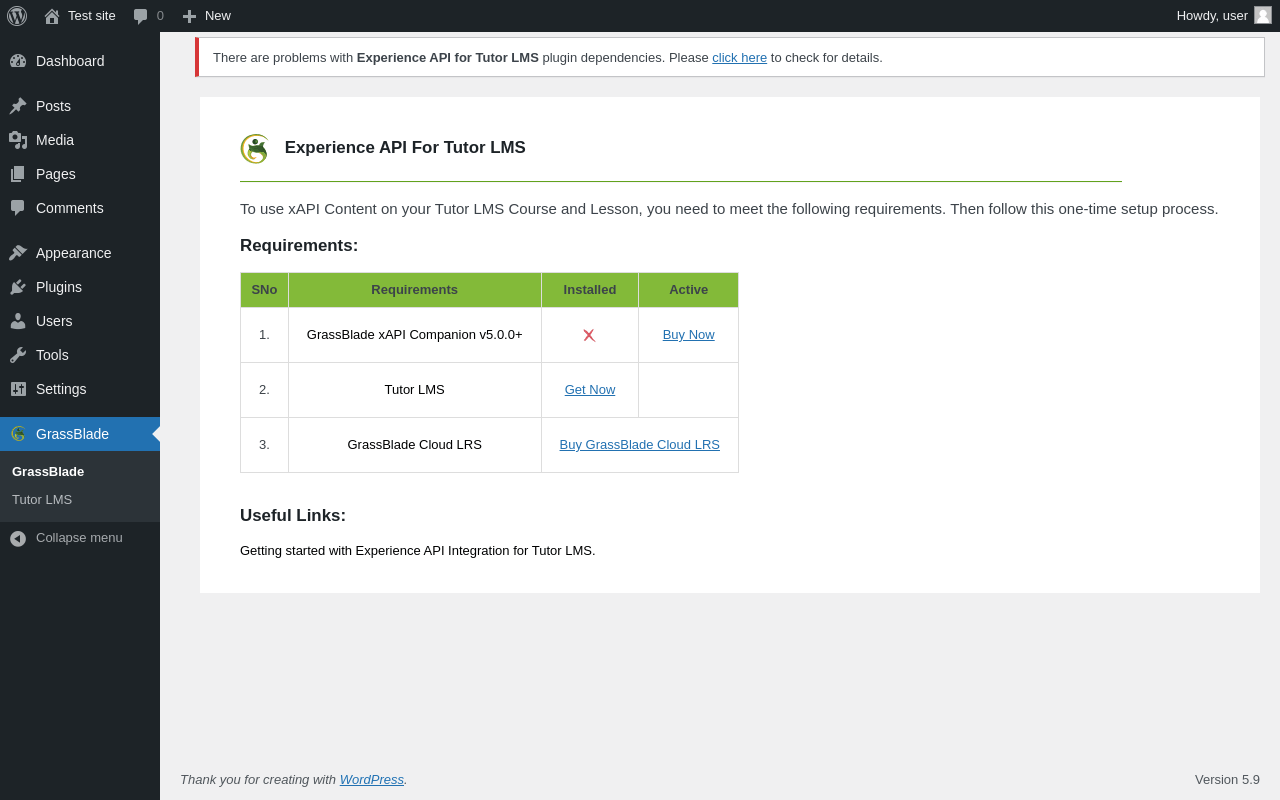
Task: Open Comments in the sidebar
Action: point(80,208)
